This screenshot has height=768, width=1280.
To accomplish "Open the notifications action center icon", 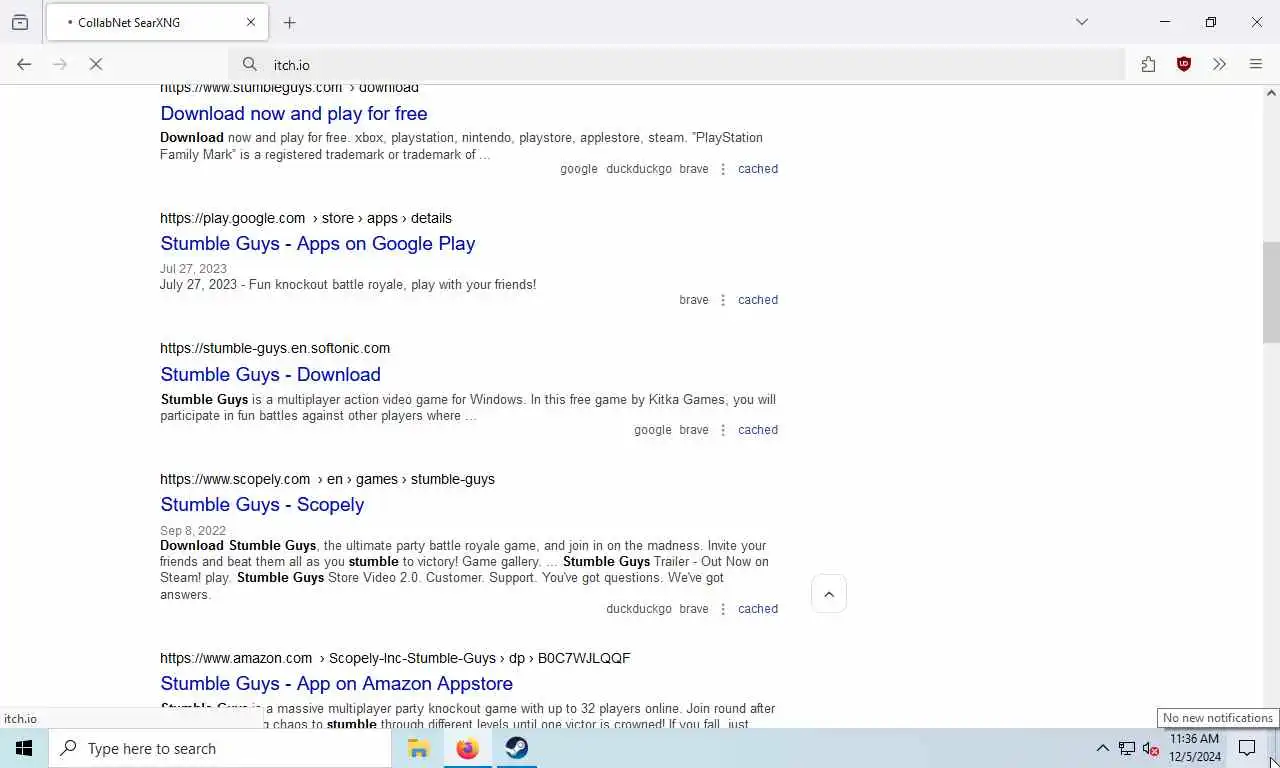I will pyautogui.click(x=1247, y=748).
